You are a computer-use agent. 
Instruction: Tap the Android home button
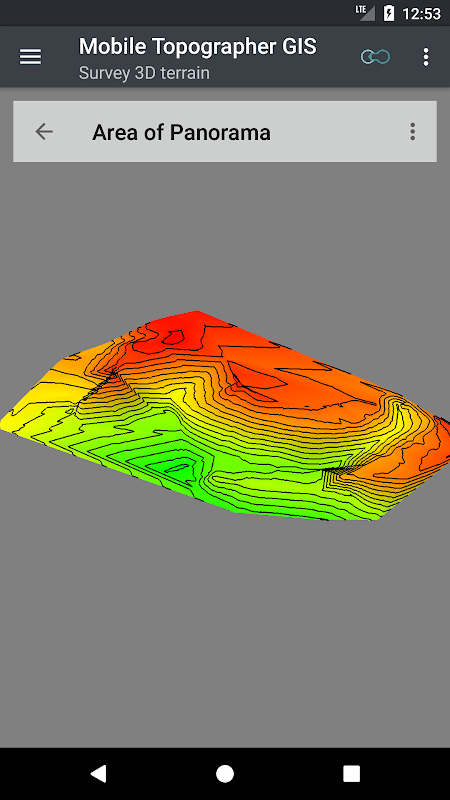pos(224,773)
